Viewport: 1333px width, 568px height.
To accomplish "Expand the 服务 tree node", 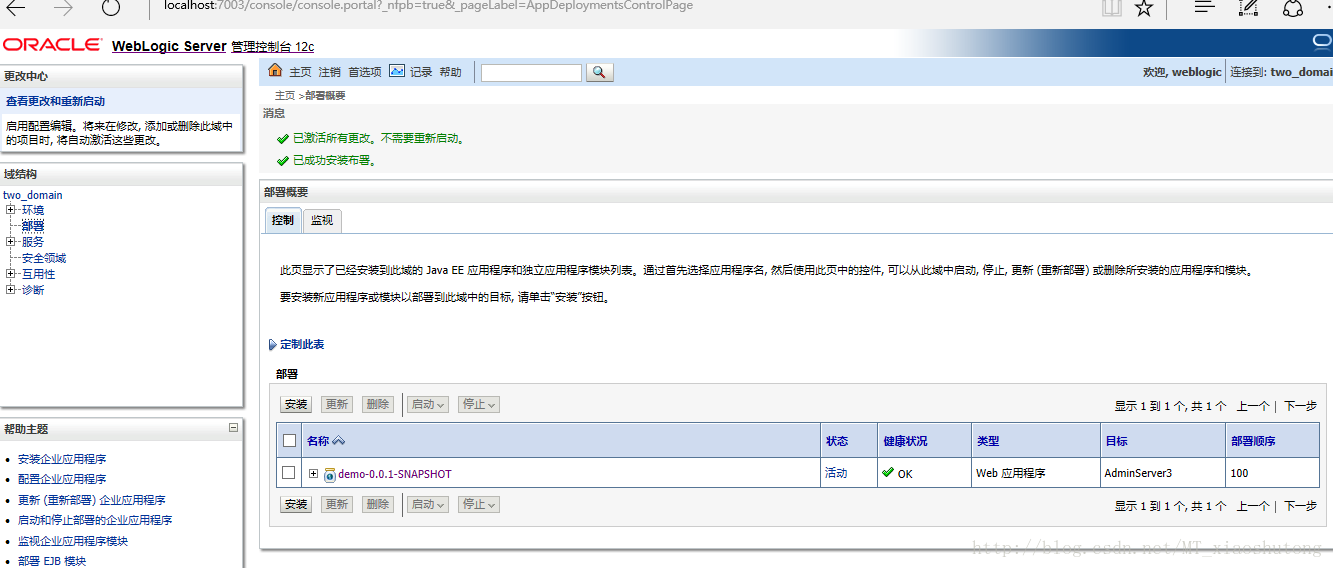I will [10, 242].
